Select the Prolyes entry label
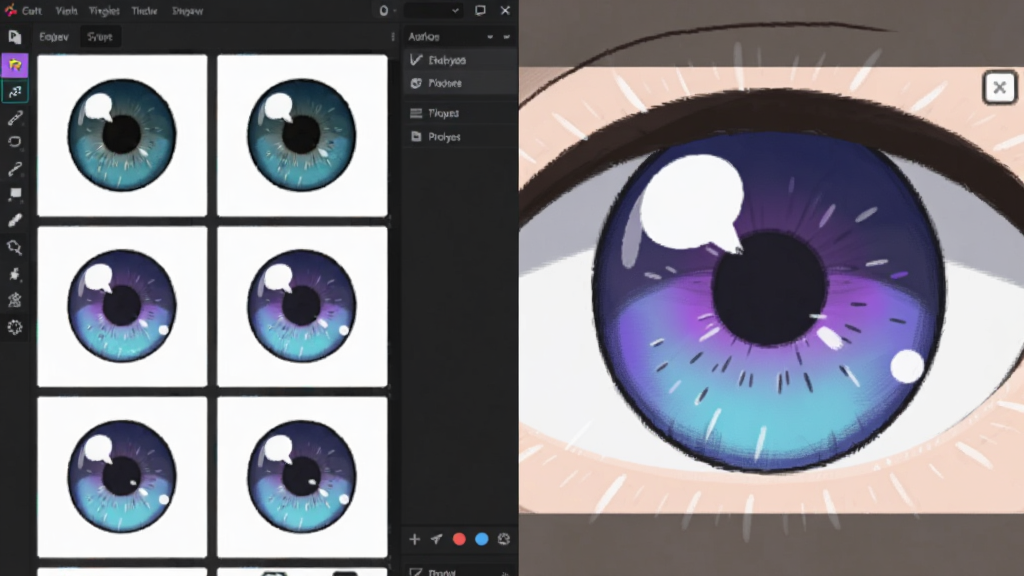1024x576 pixels. [x=444, y=137]
